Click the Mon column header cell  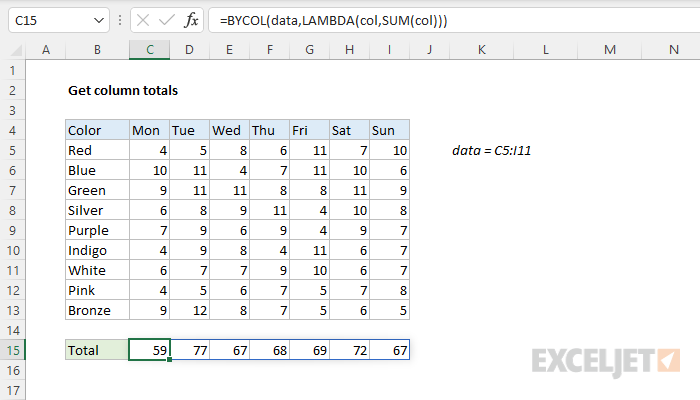[149, 130]
